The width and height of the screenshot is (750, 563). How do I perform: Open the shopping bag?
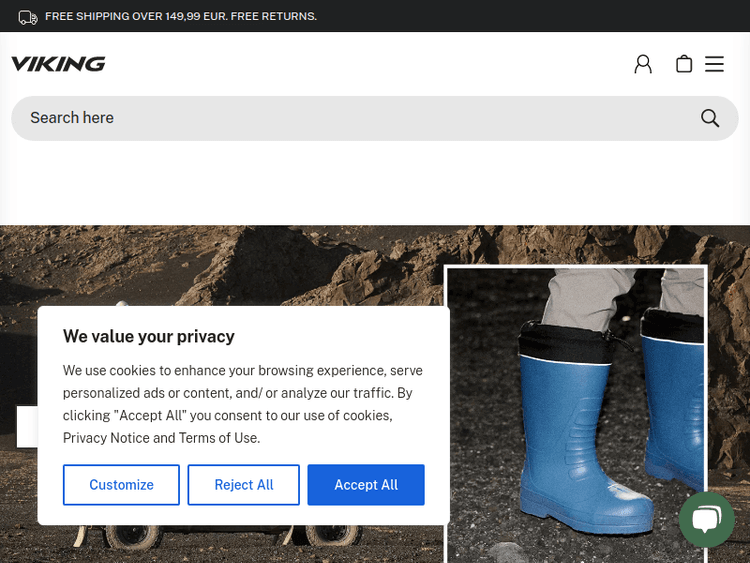(684, 64)
